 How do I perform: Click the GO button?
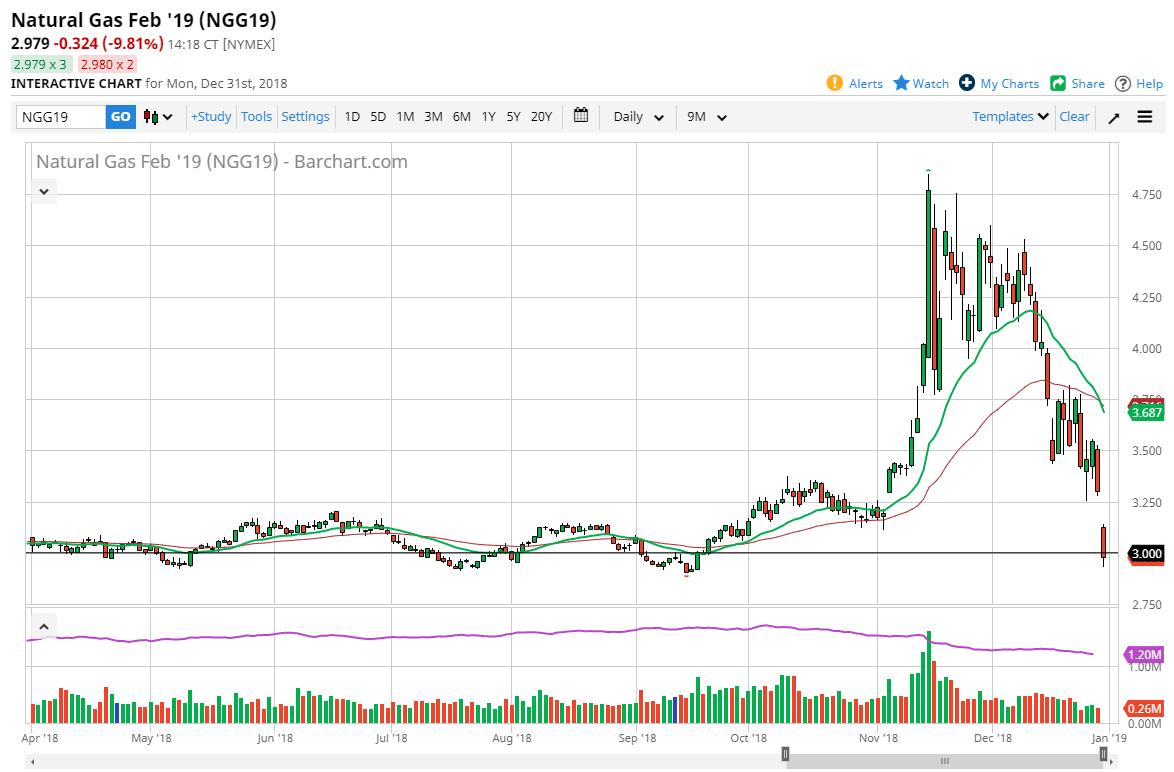[120, 117]
